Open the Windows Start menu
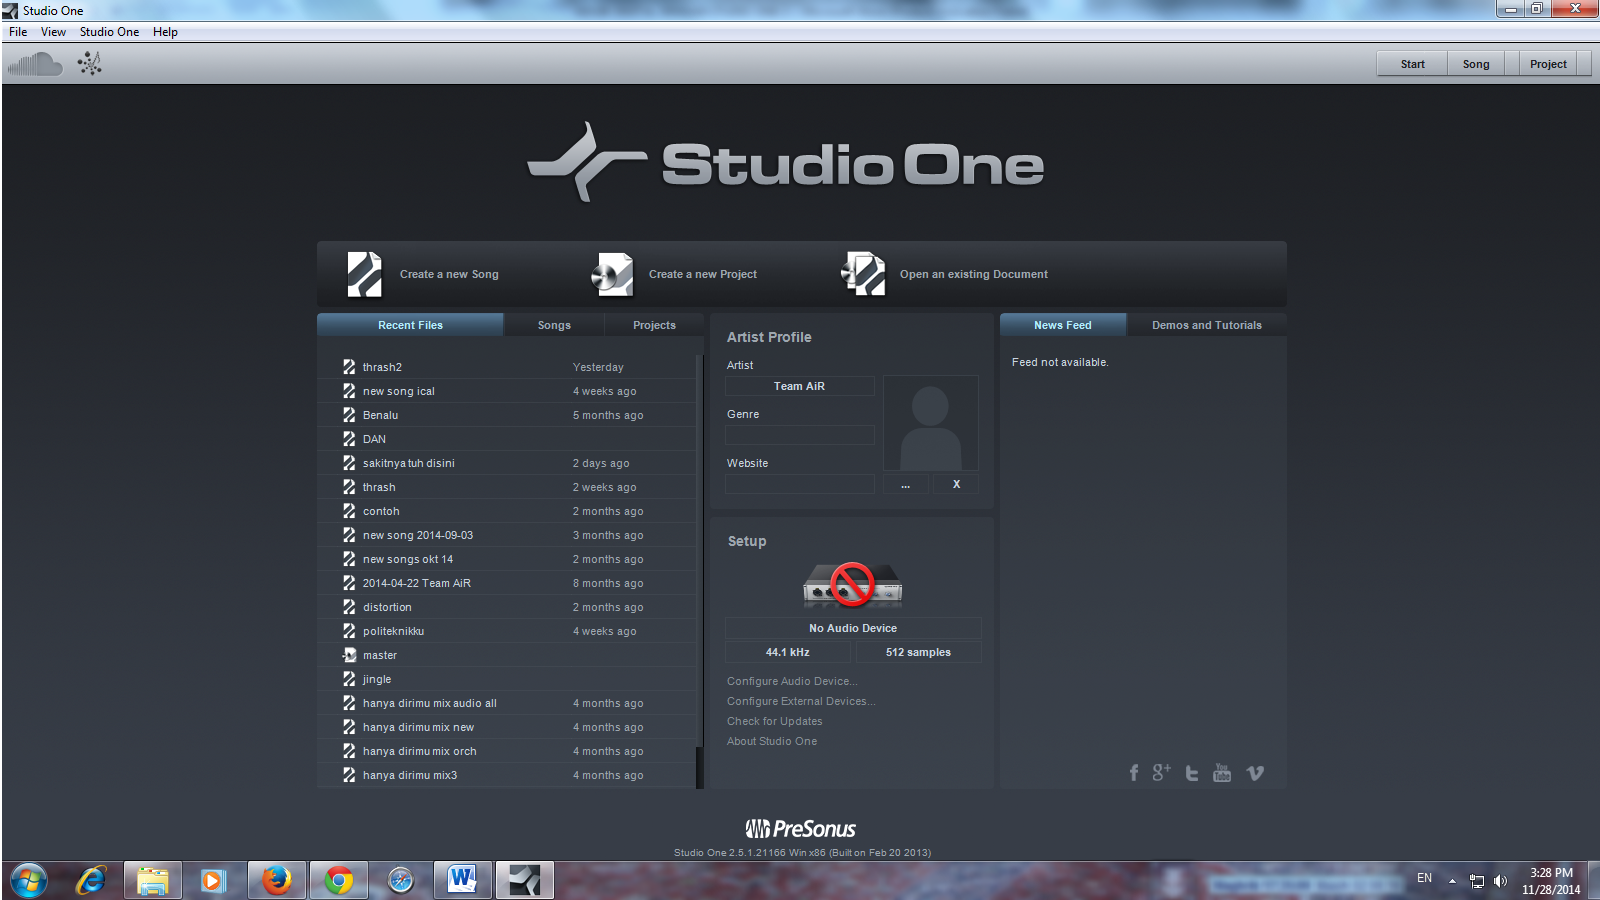1600x900 pixels. tap(28, 881)
